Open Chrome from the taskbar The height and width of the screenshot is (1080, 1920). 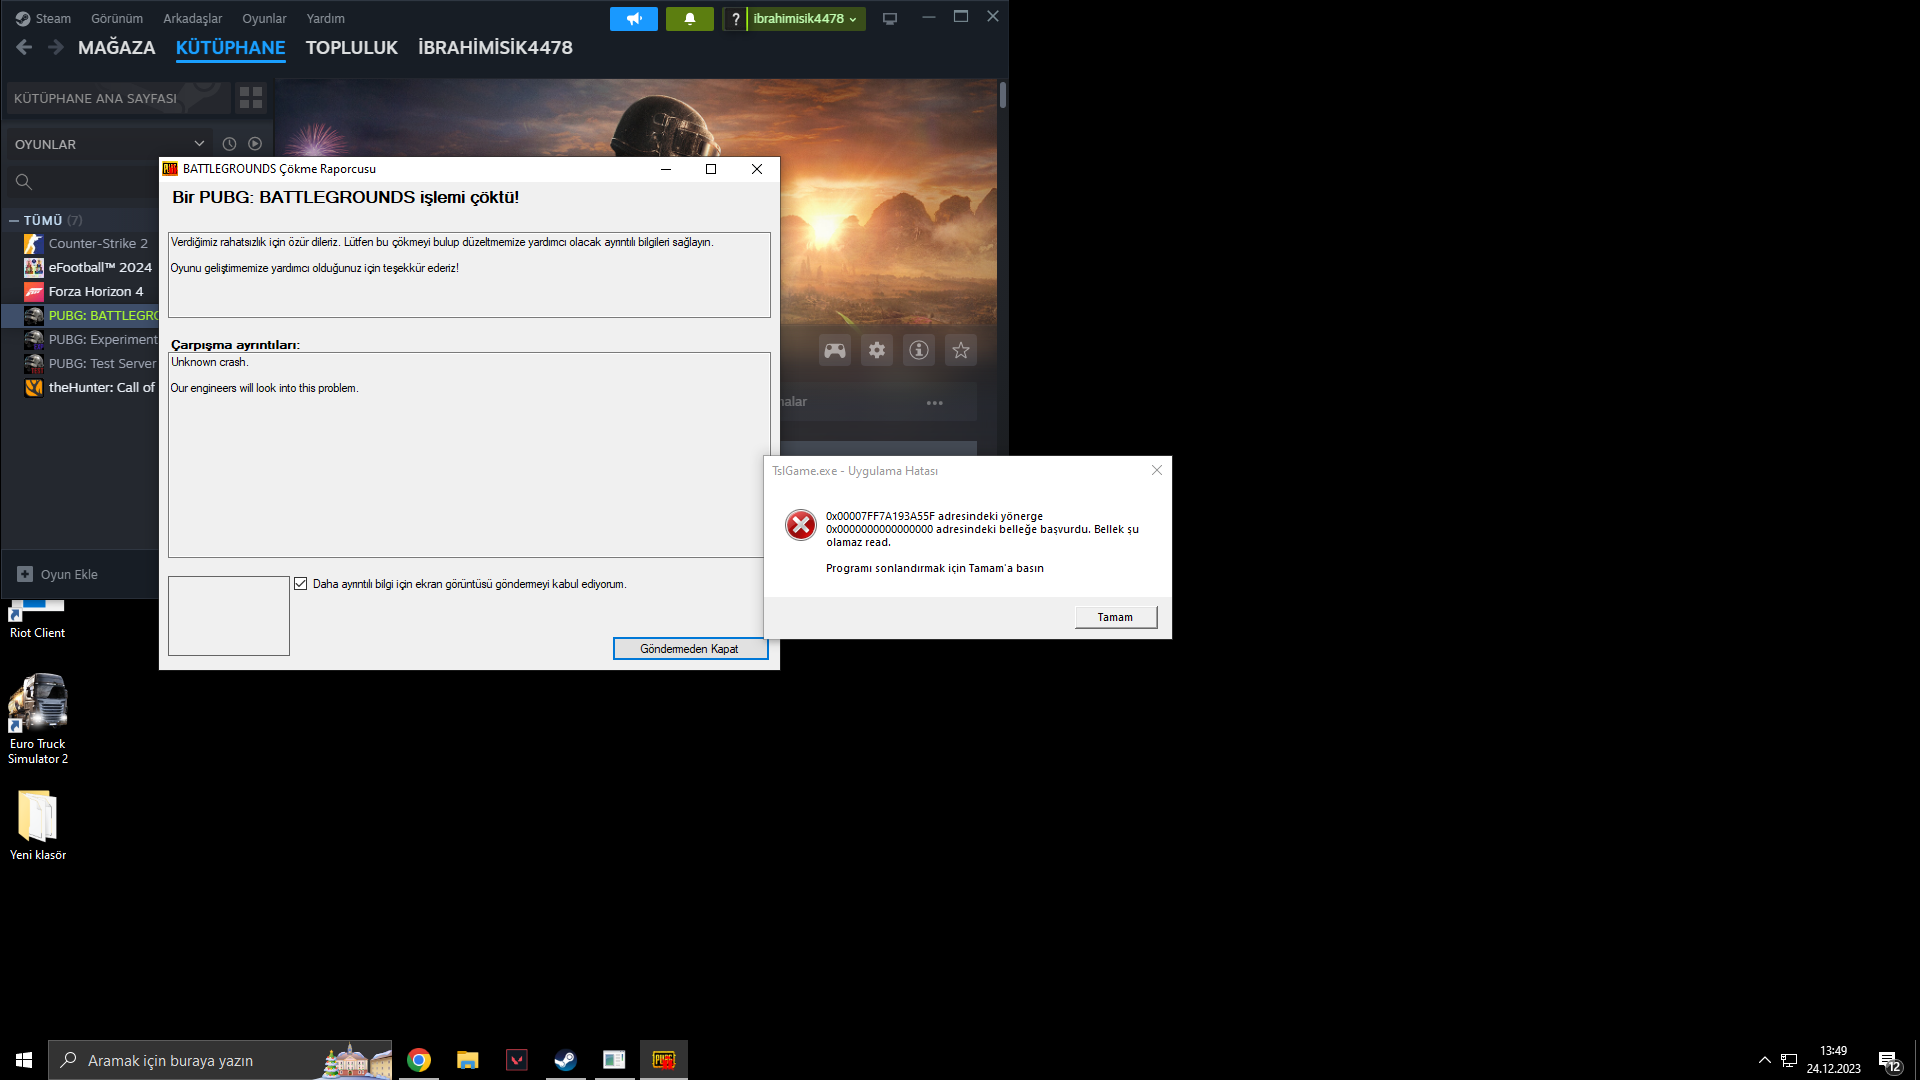[419, 1060]
